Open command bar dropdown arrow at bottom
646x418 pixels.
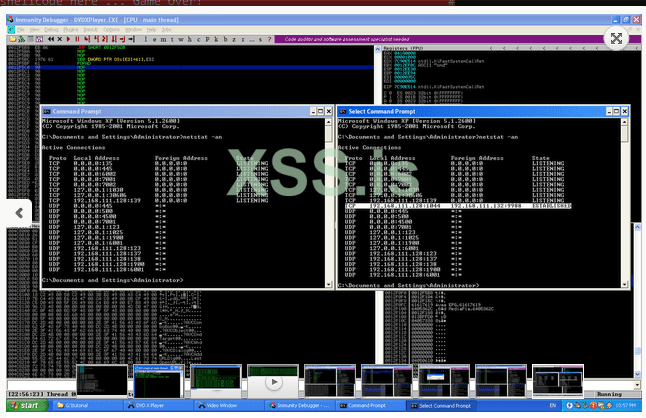(637, 385)
